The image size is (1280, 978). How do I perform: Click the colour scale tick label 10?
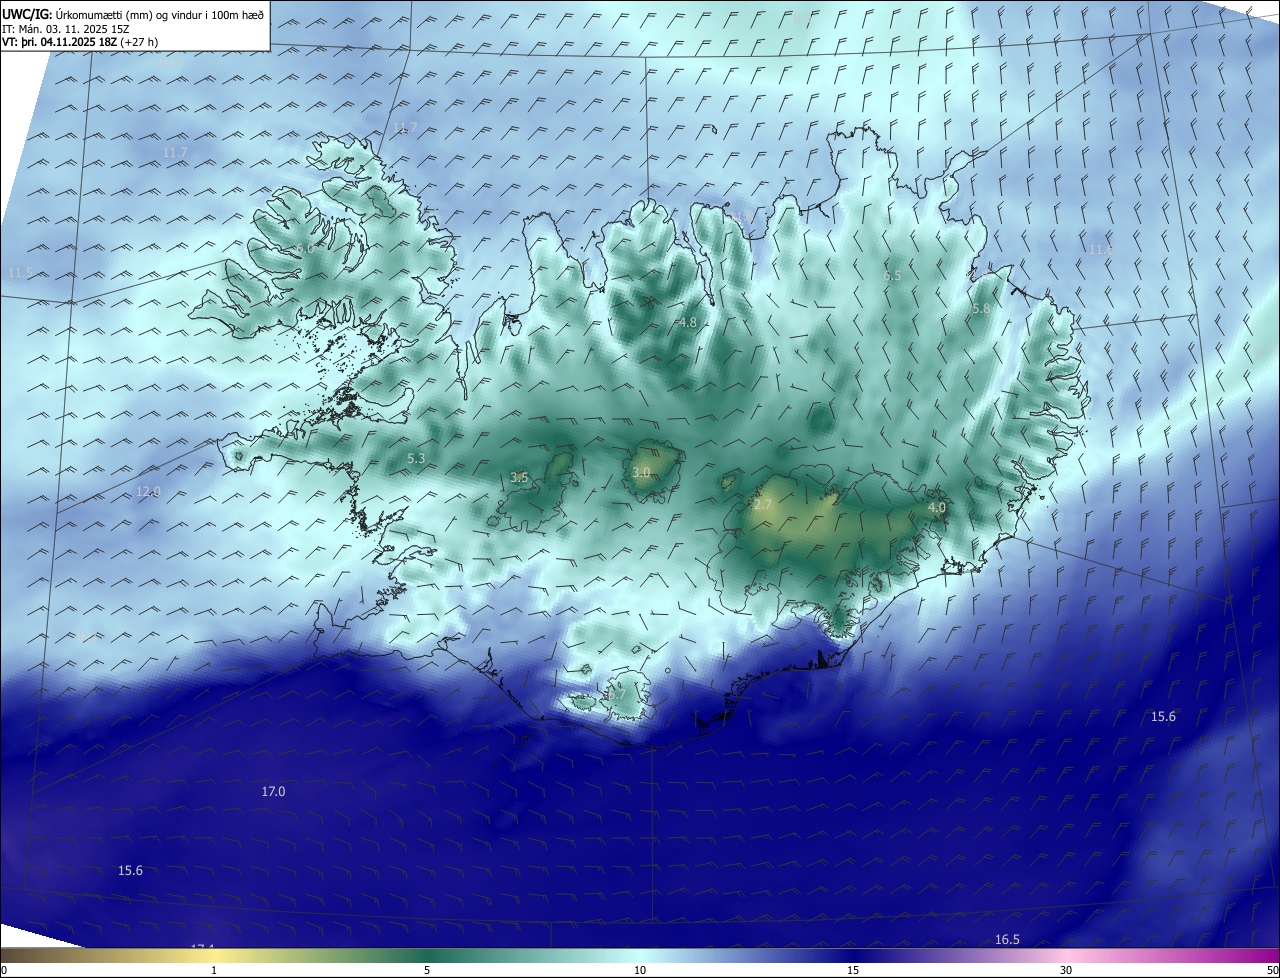coord(640,970)
